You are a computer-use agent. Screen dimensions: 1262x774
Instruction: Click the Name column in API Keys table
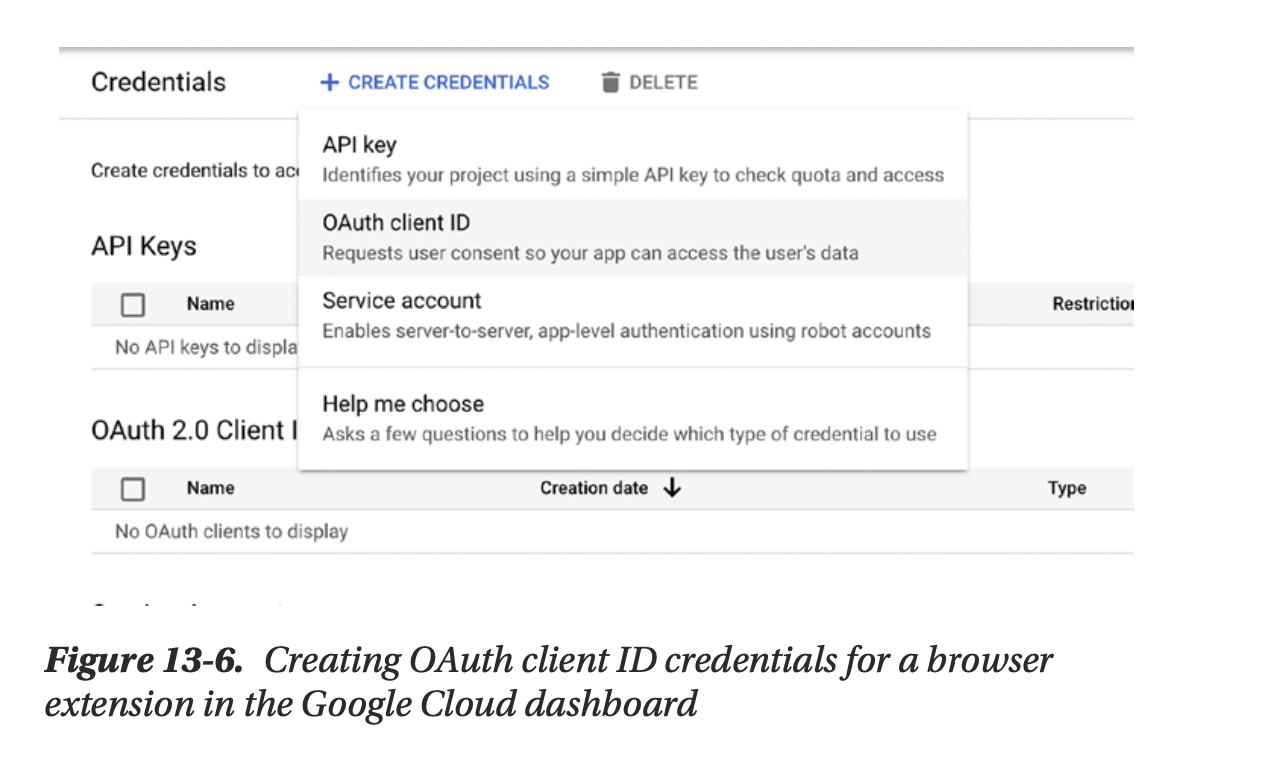click(x=210, y=304)
